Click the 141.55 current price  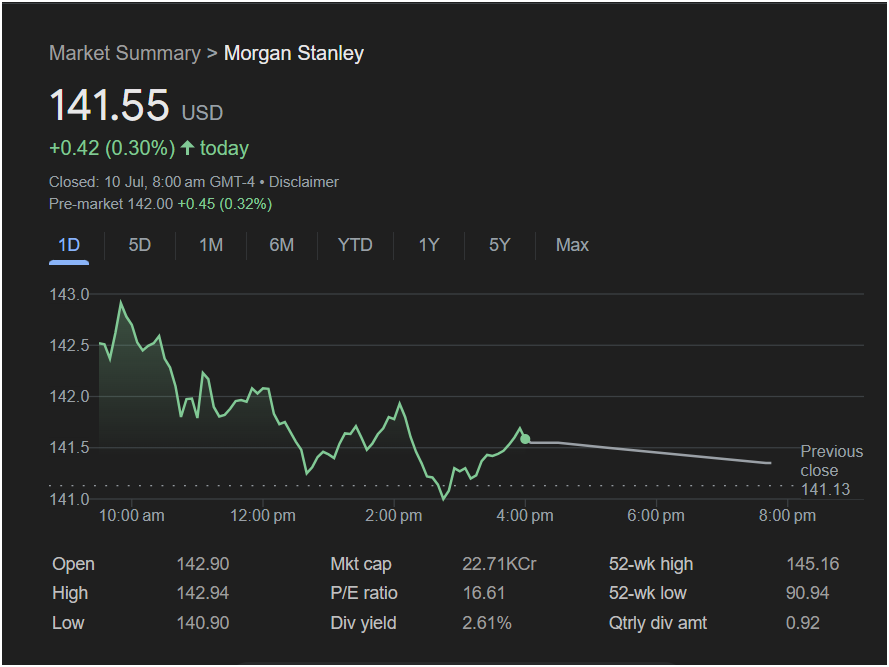coord(109,105)
